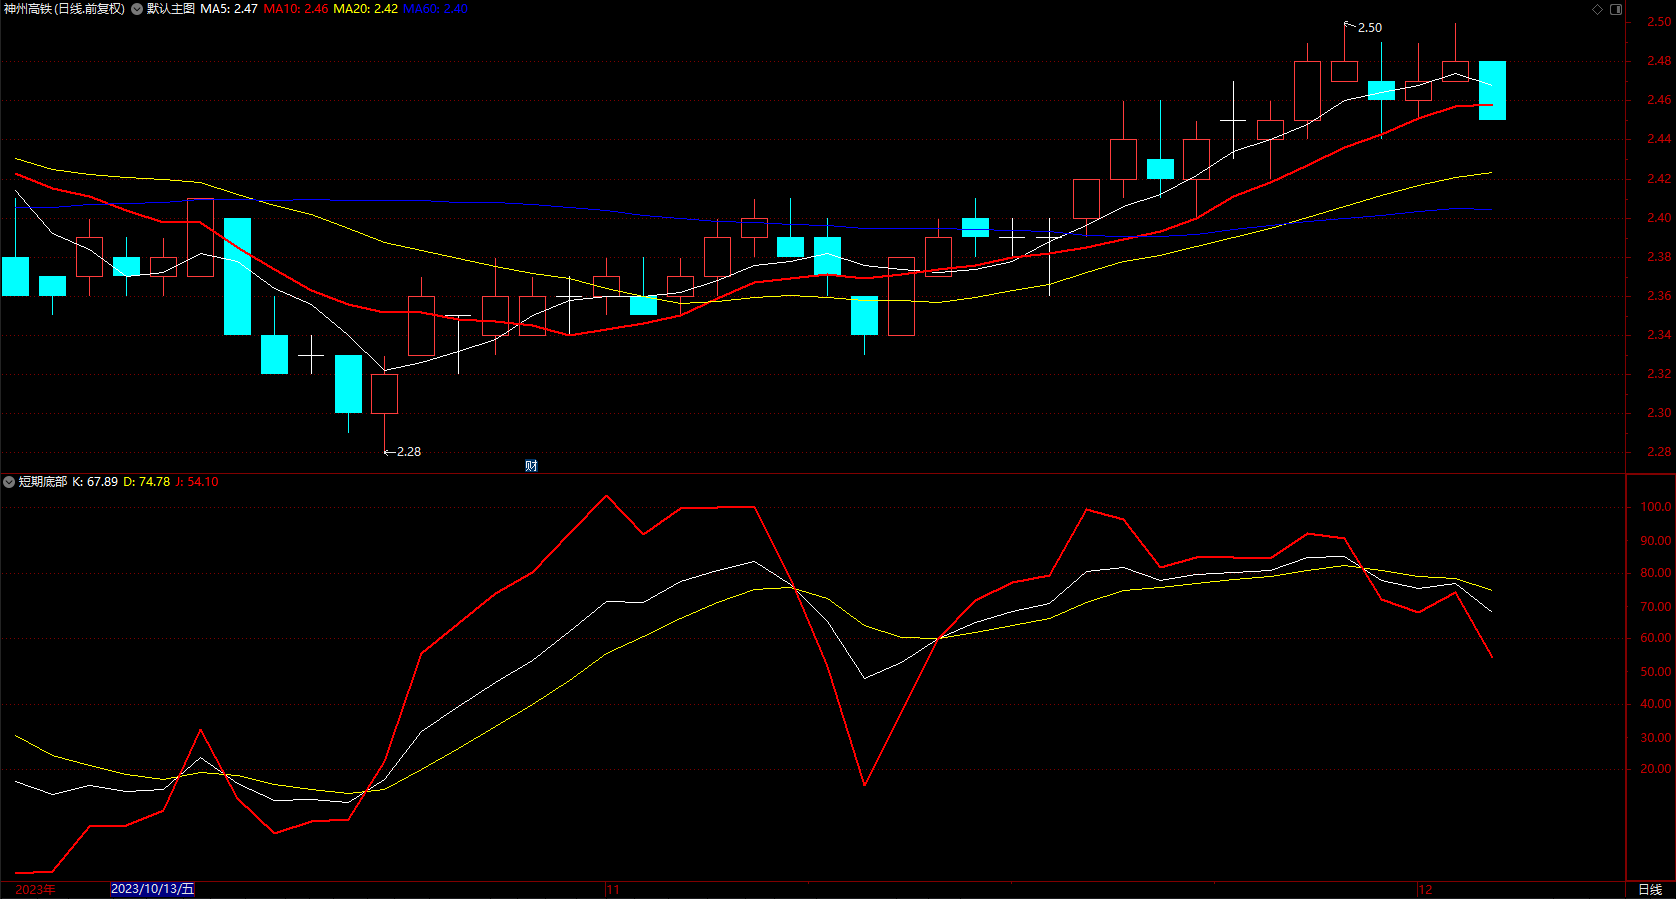Open the 默认主图 main chart indicator dropdown
The height and width of the screenshot is (899, 1676).
(x=137, y=9)
